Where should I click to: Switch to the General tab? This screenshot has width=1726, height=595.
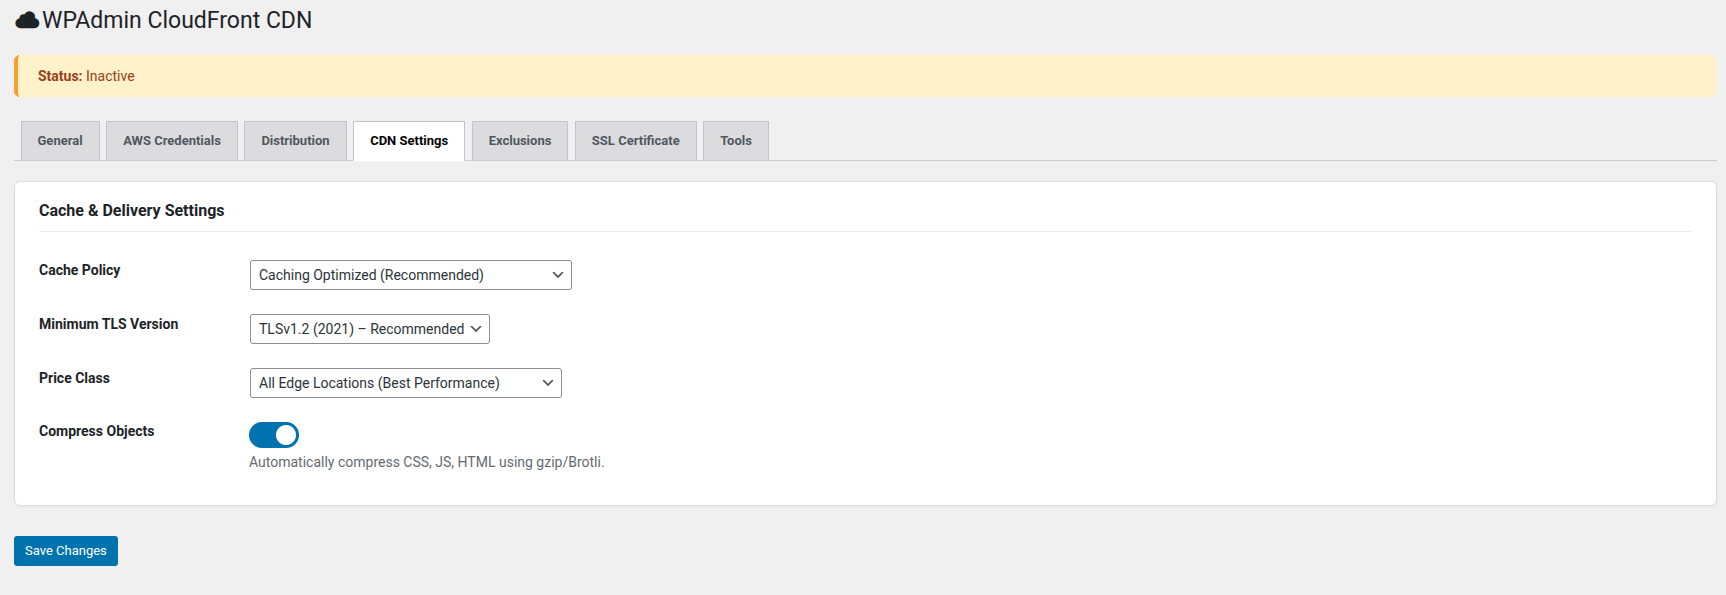pos(60,141)
